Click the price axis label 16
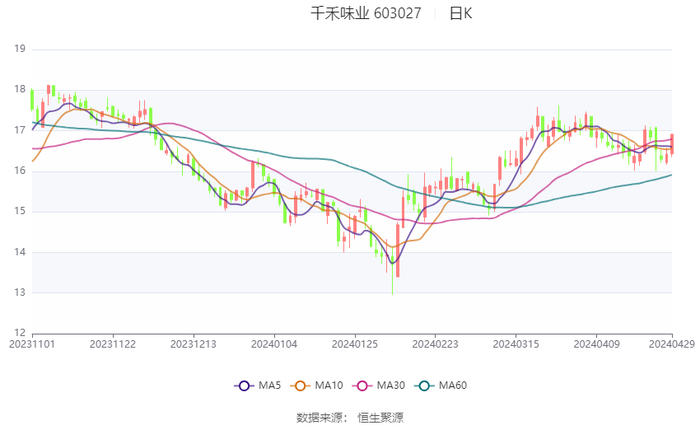Screen dimensions: 700x426 point(20,171)
